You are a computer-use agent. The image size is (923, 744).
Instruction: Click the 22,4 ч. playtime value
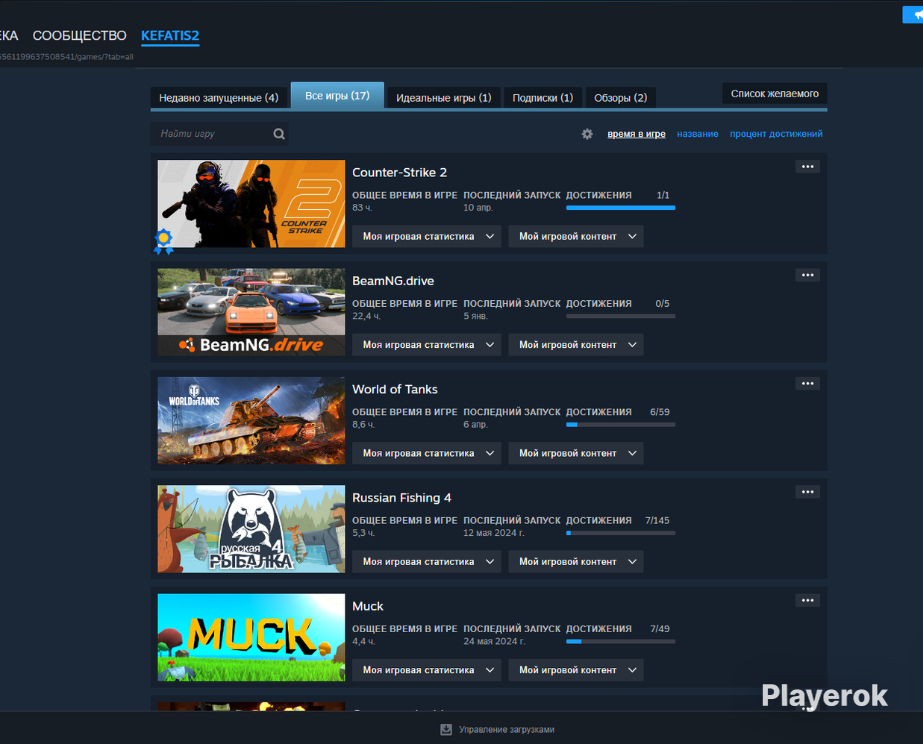click(x=366, y=316)
